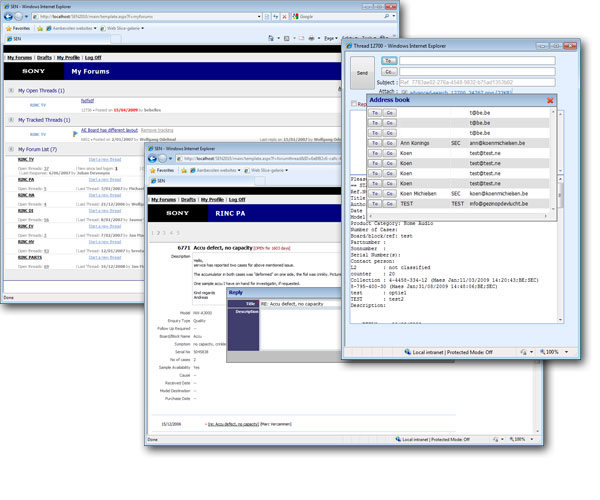Click tracking flag beside AE Board thread
This screenshot has width=600, height=500.
click(x=75, y=134)
